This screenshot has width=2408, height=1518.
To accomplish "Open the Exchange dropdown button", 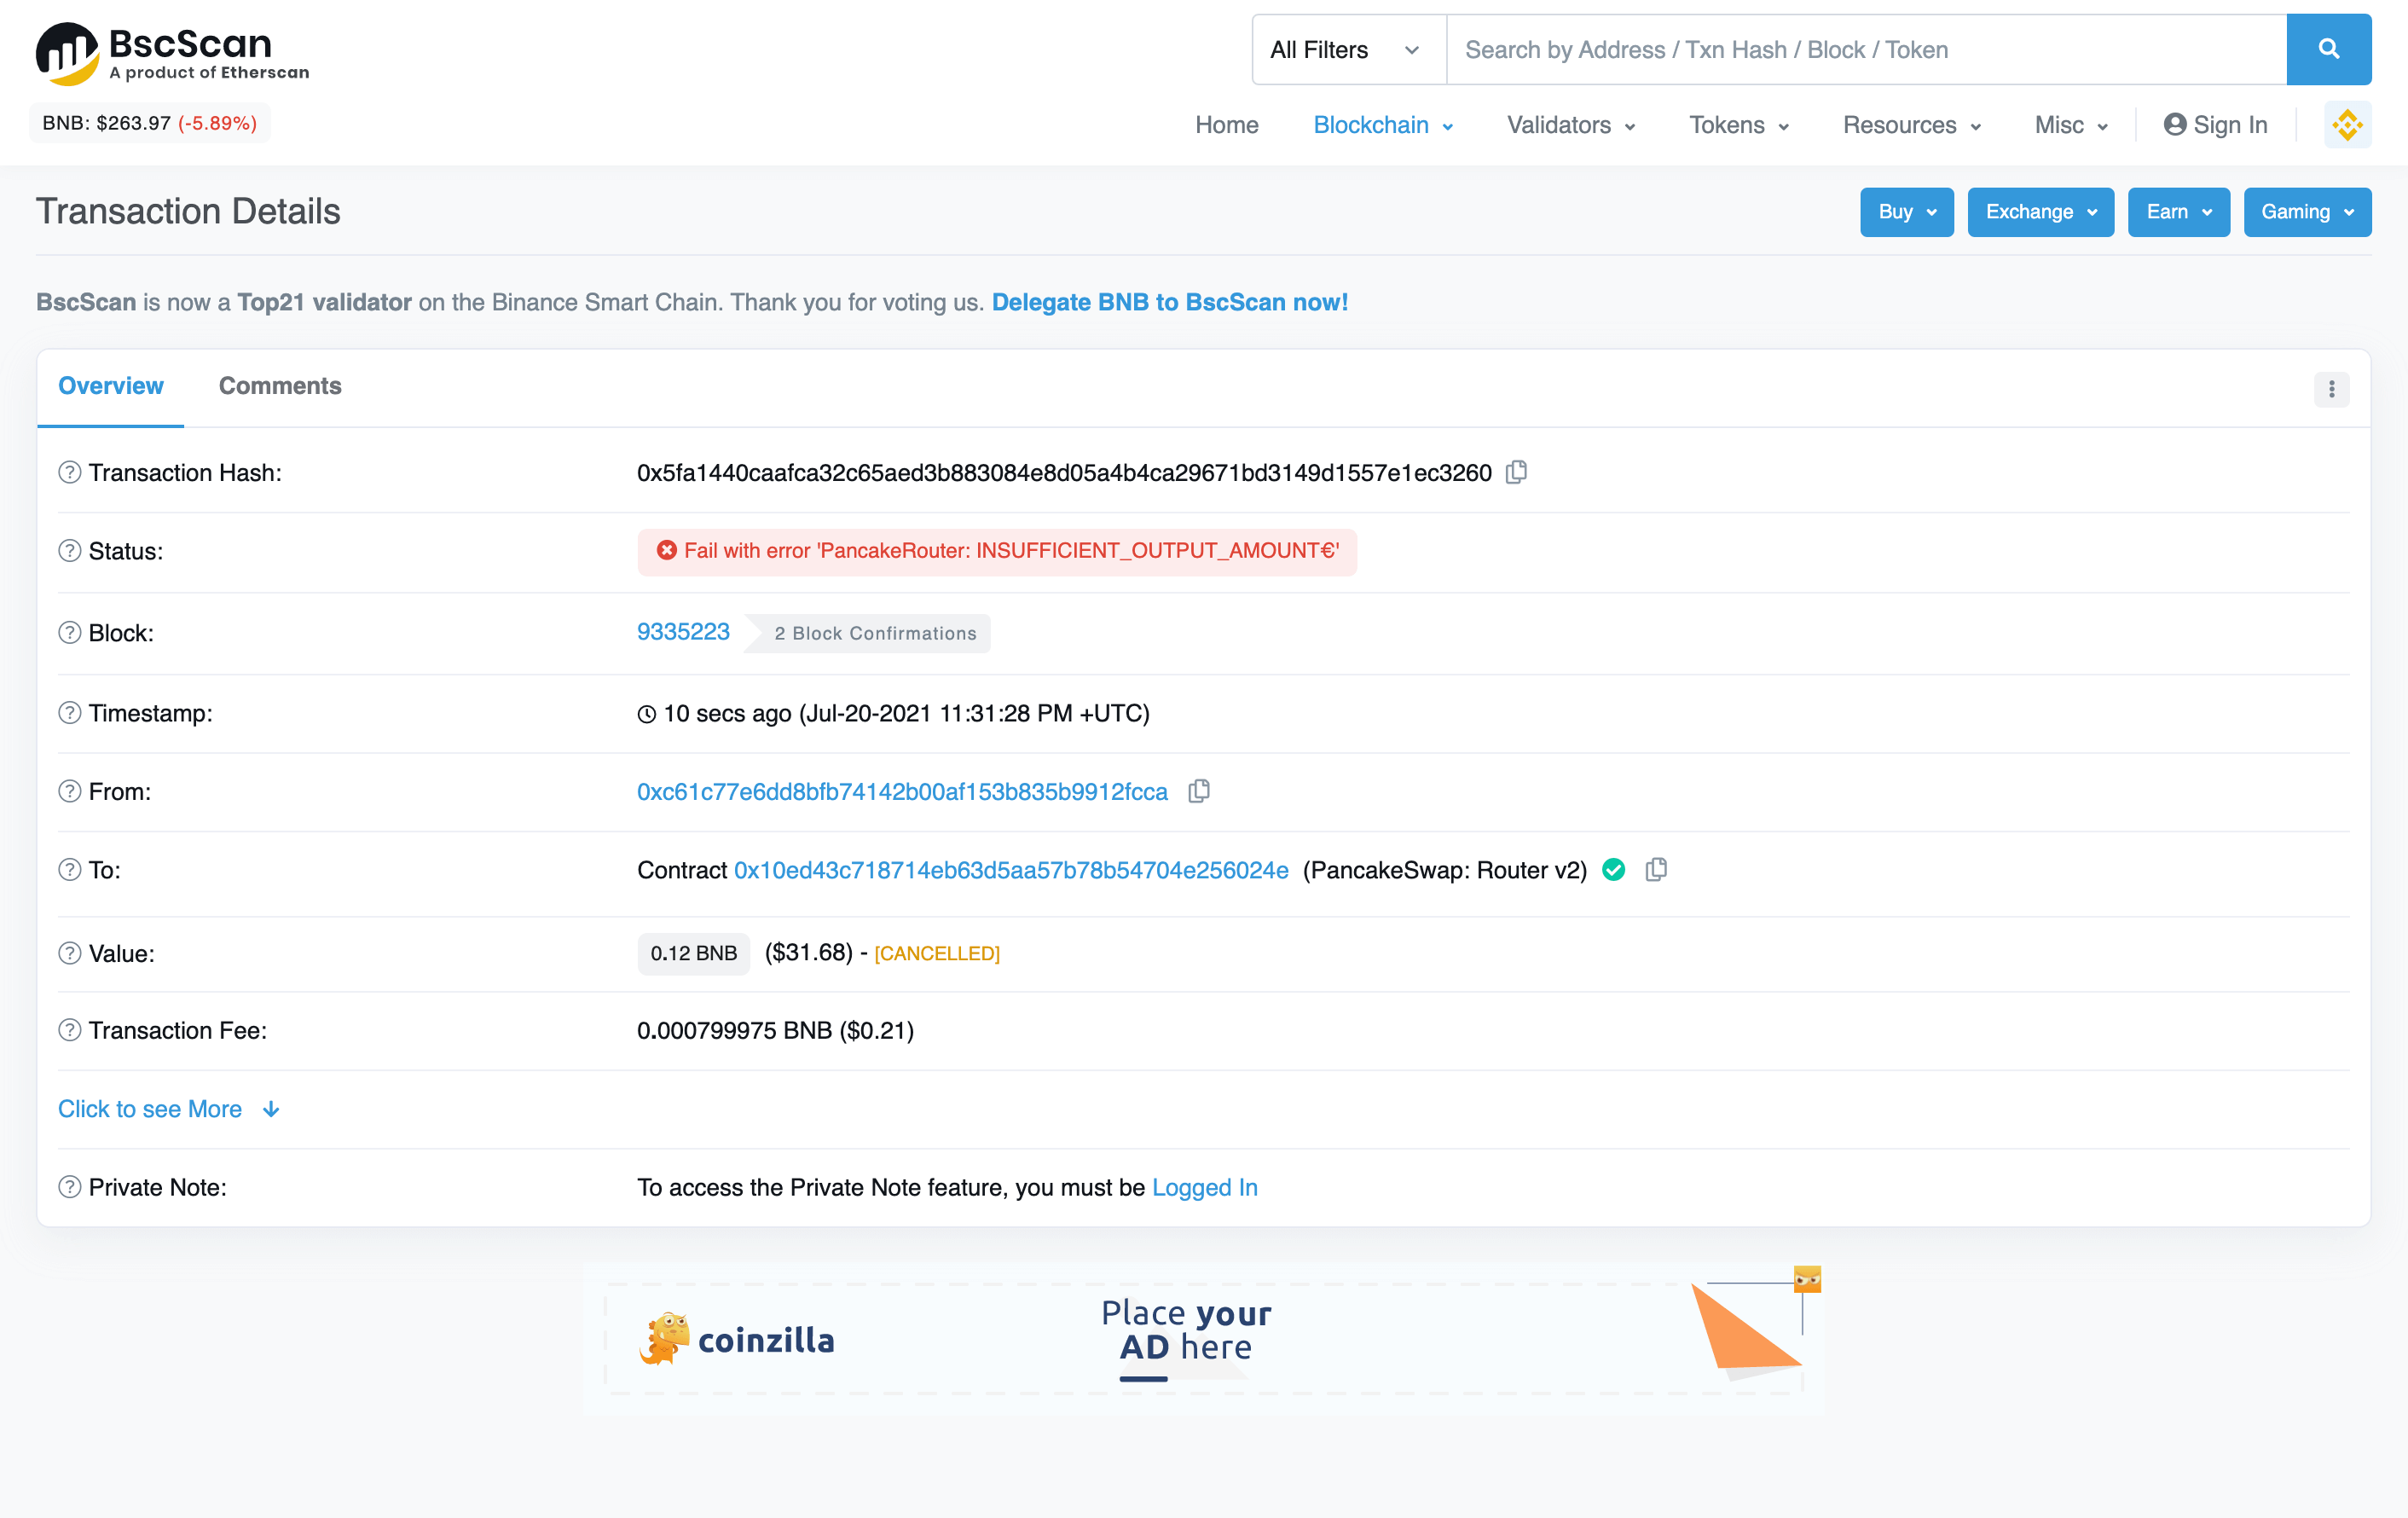I will (2040, 212).
